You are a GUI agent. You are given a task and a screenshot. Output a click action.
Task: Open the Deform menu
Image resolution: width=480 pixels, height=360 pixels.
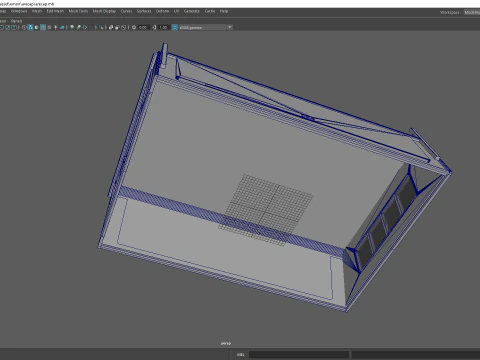point(162,11)
